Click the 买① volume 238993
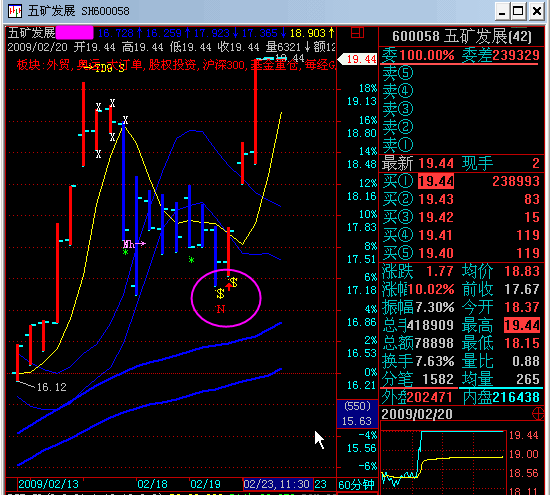 pos(516,181)
